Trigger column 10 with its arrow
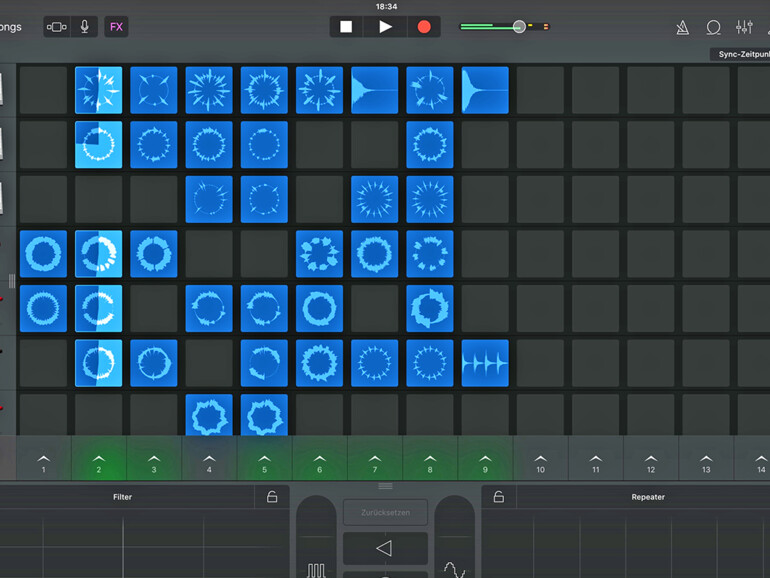Screen dimensions: 770x578 [541, 463]
